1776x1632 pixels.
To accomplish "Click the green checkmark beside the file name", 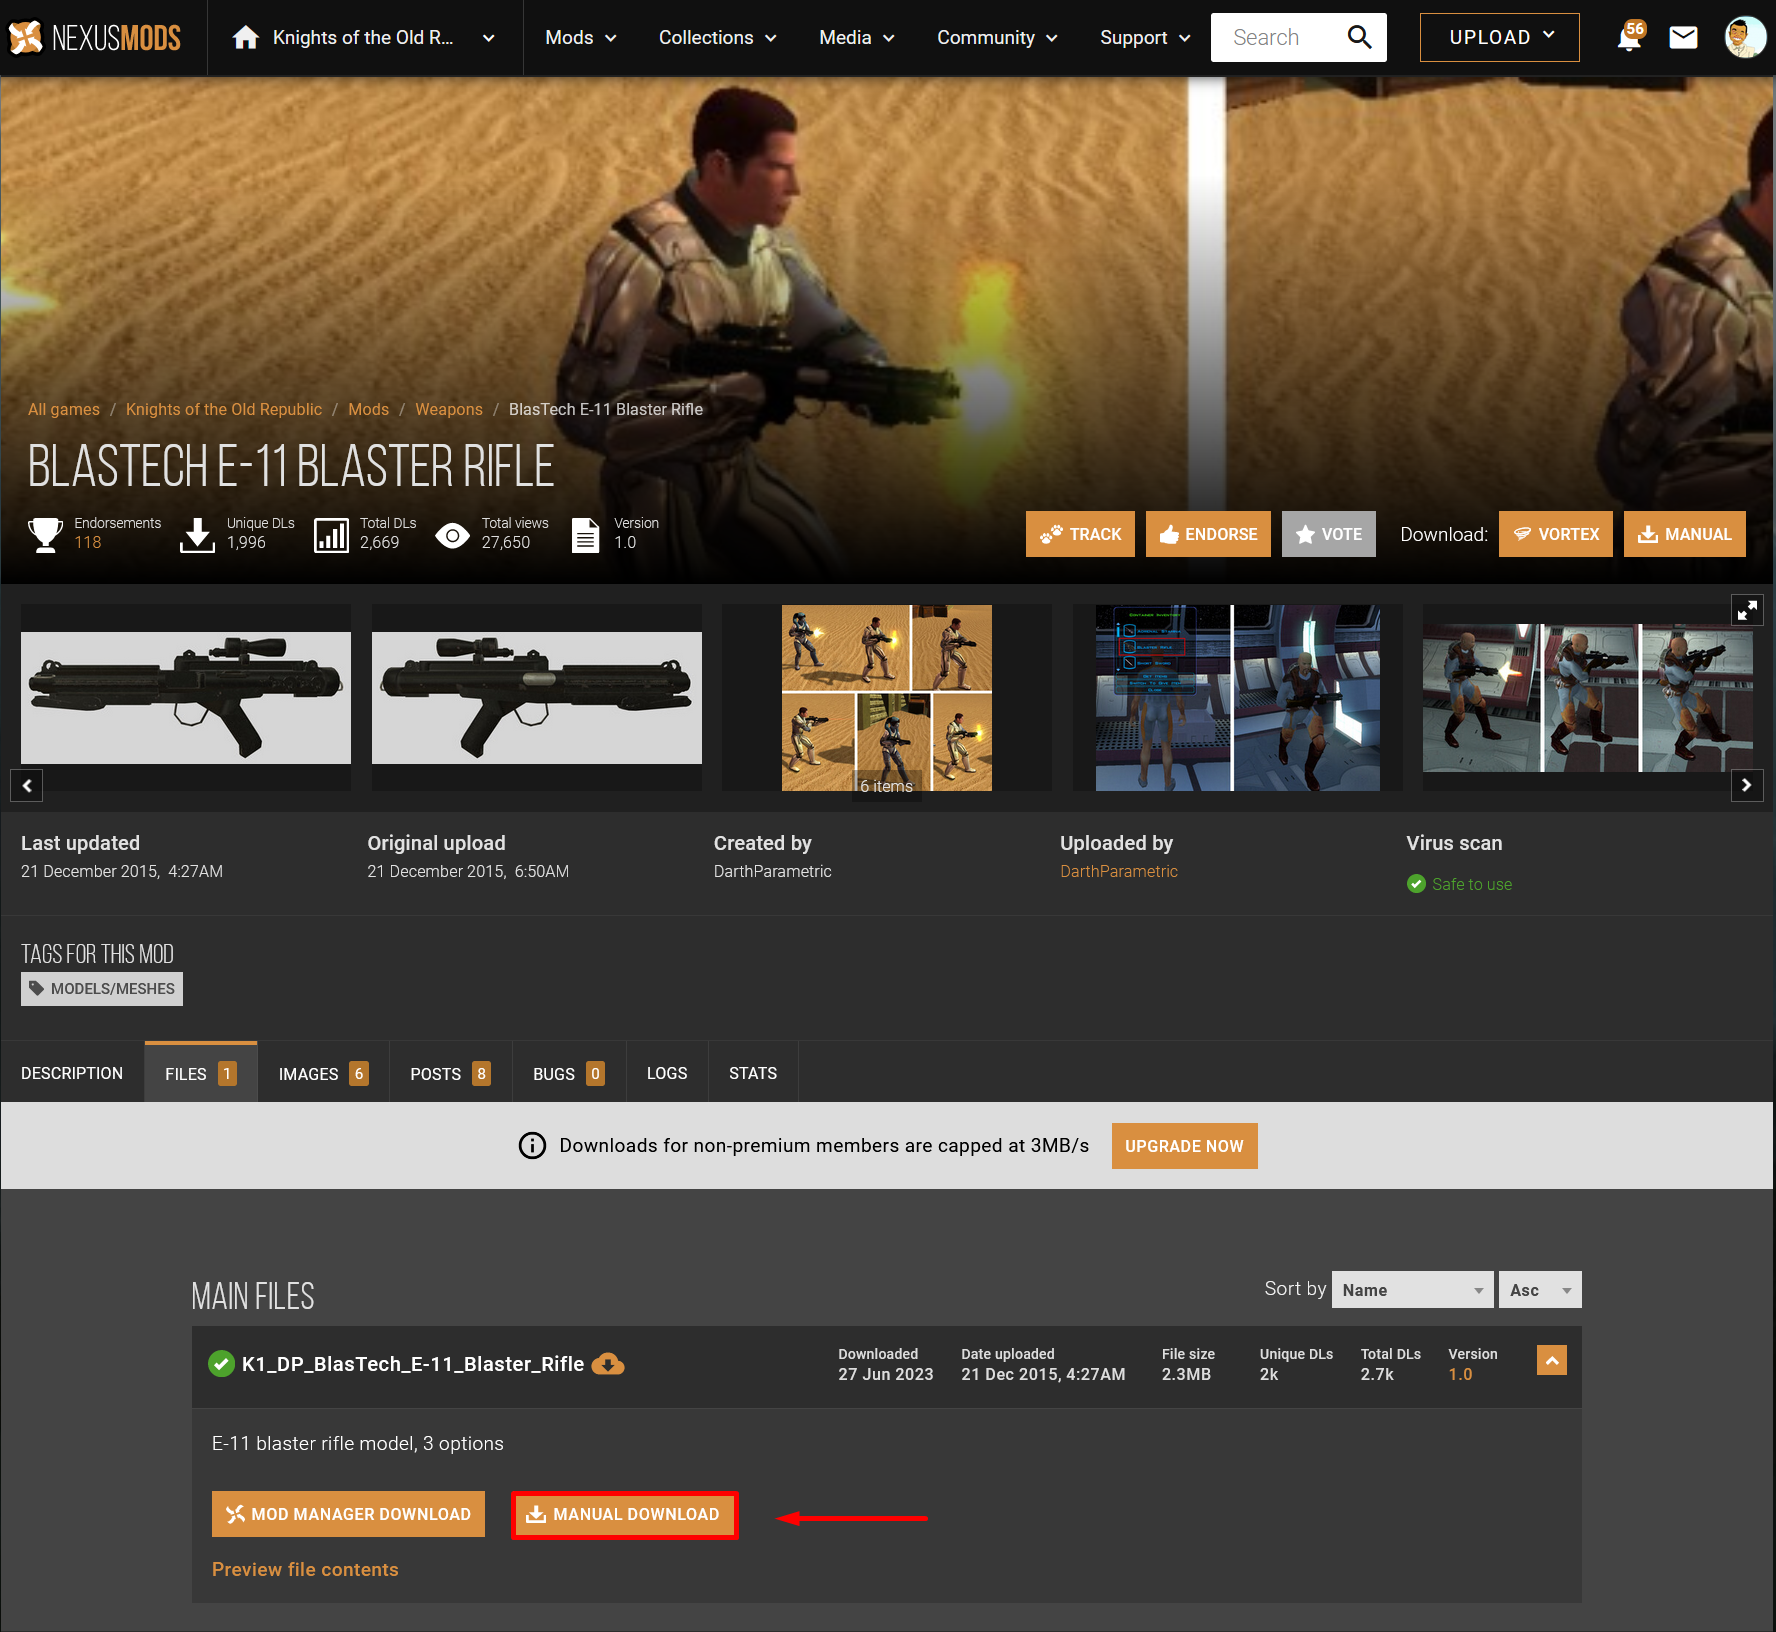I will (x=221, y=1364).
